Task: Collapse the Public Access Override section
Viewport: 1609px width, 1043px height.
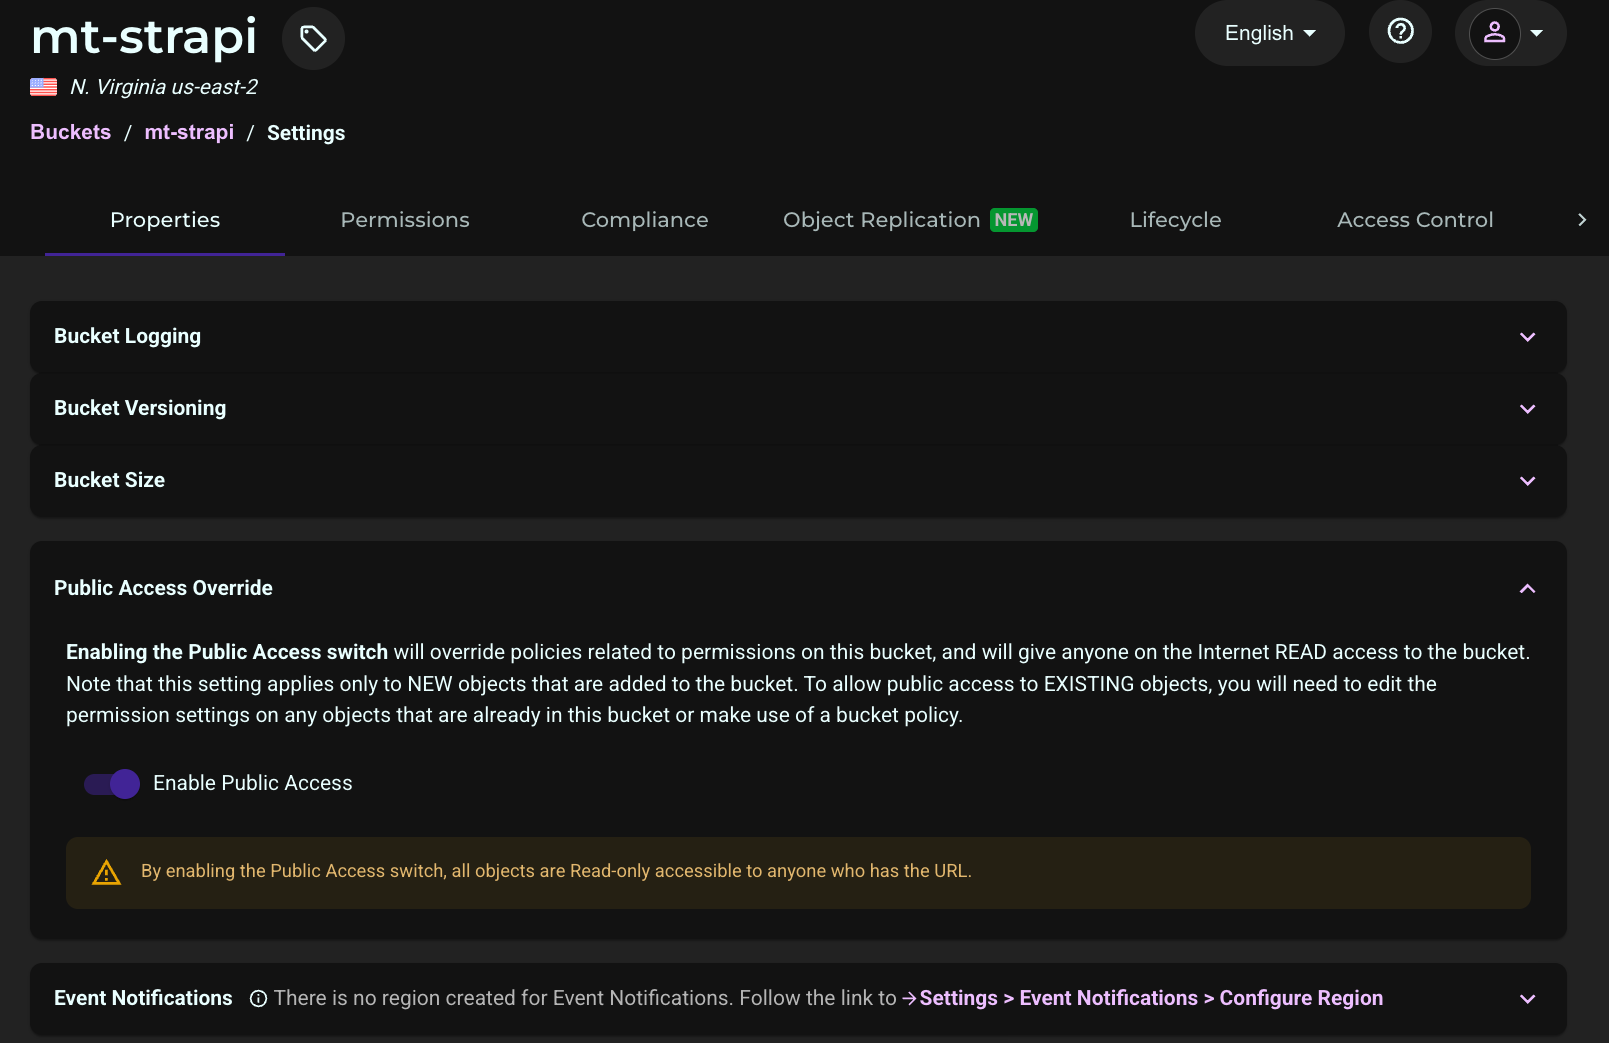Action: pyautogui.click(x=1527, y=588)
